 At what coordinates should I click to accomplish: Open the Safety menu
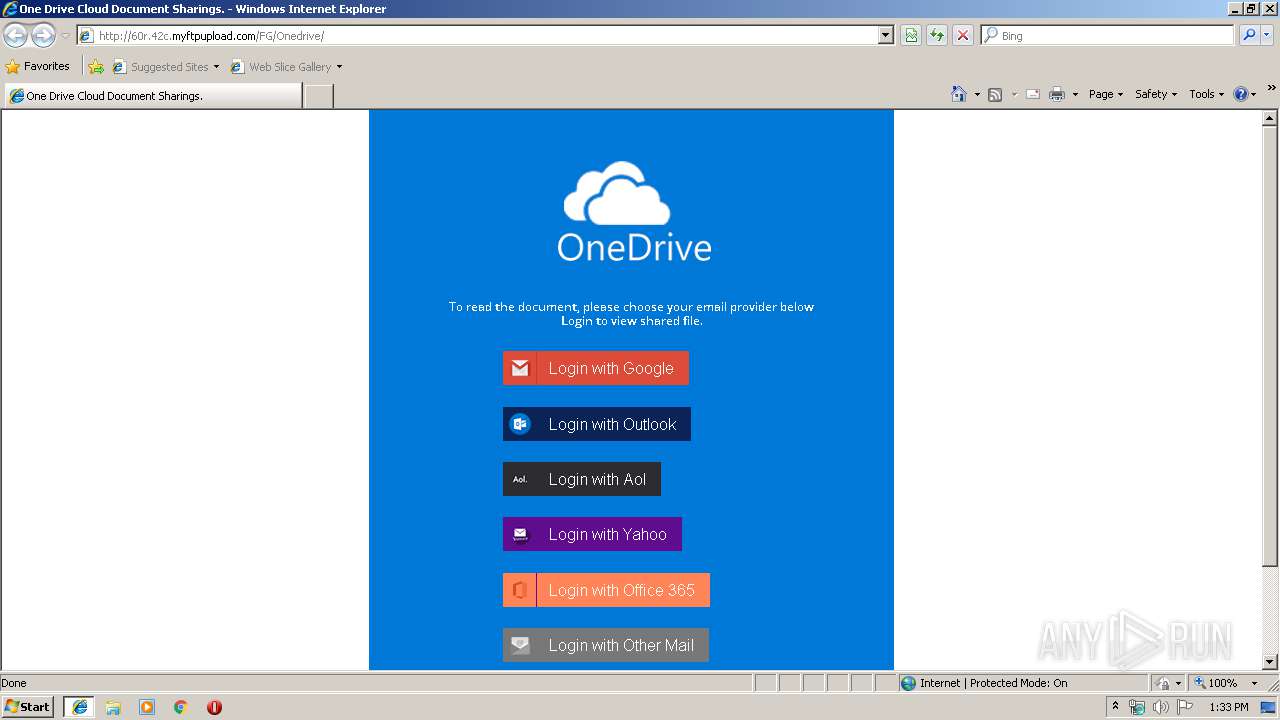point(1156,94)
